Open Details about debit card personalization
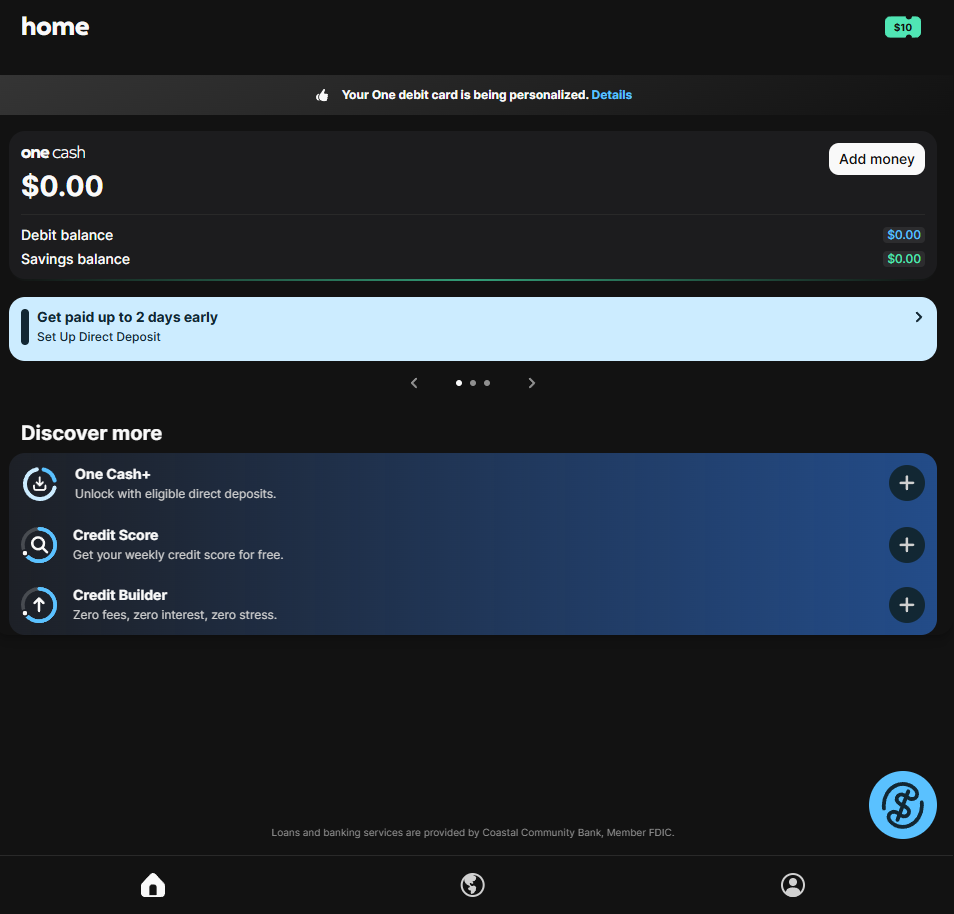The image size is (954, 914). [611, 95]
